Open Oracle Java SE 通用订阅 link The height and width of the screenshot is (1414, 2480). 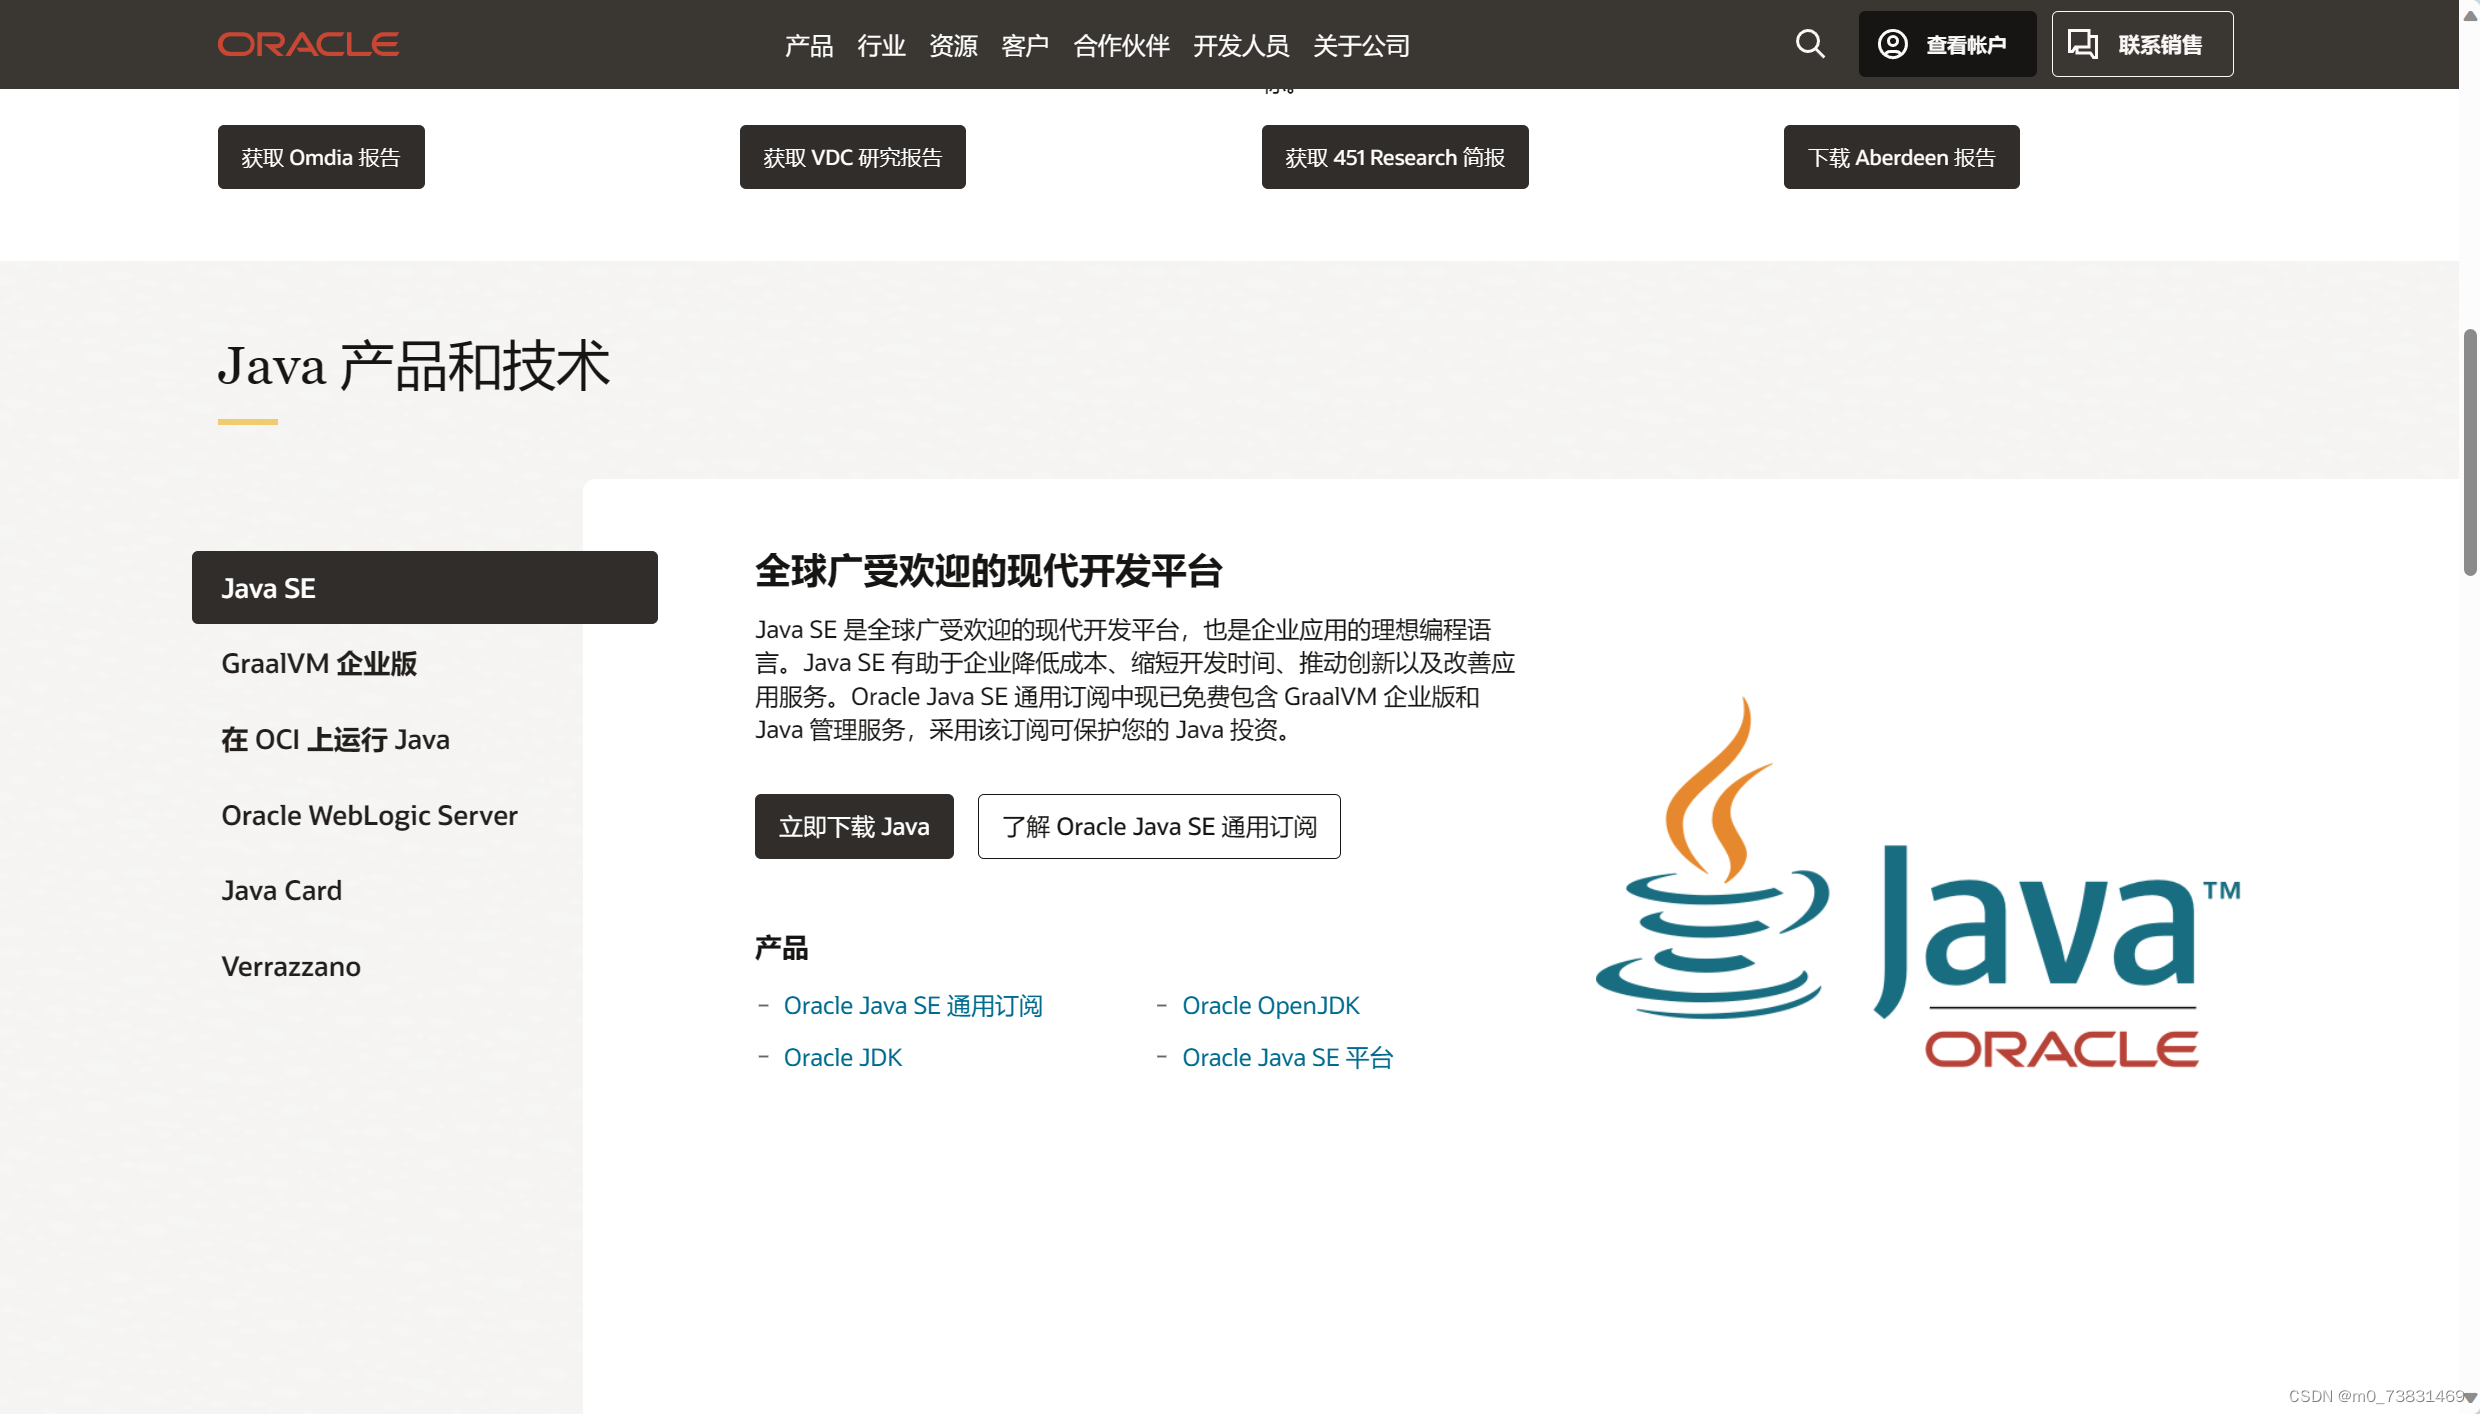913,1005
